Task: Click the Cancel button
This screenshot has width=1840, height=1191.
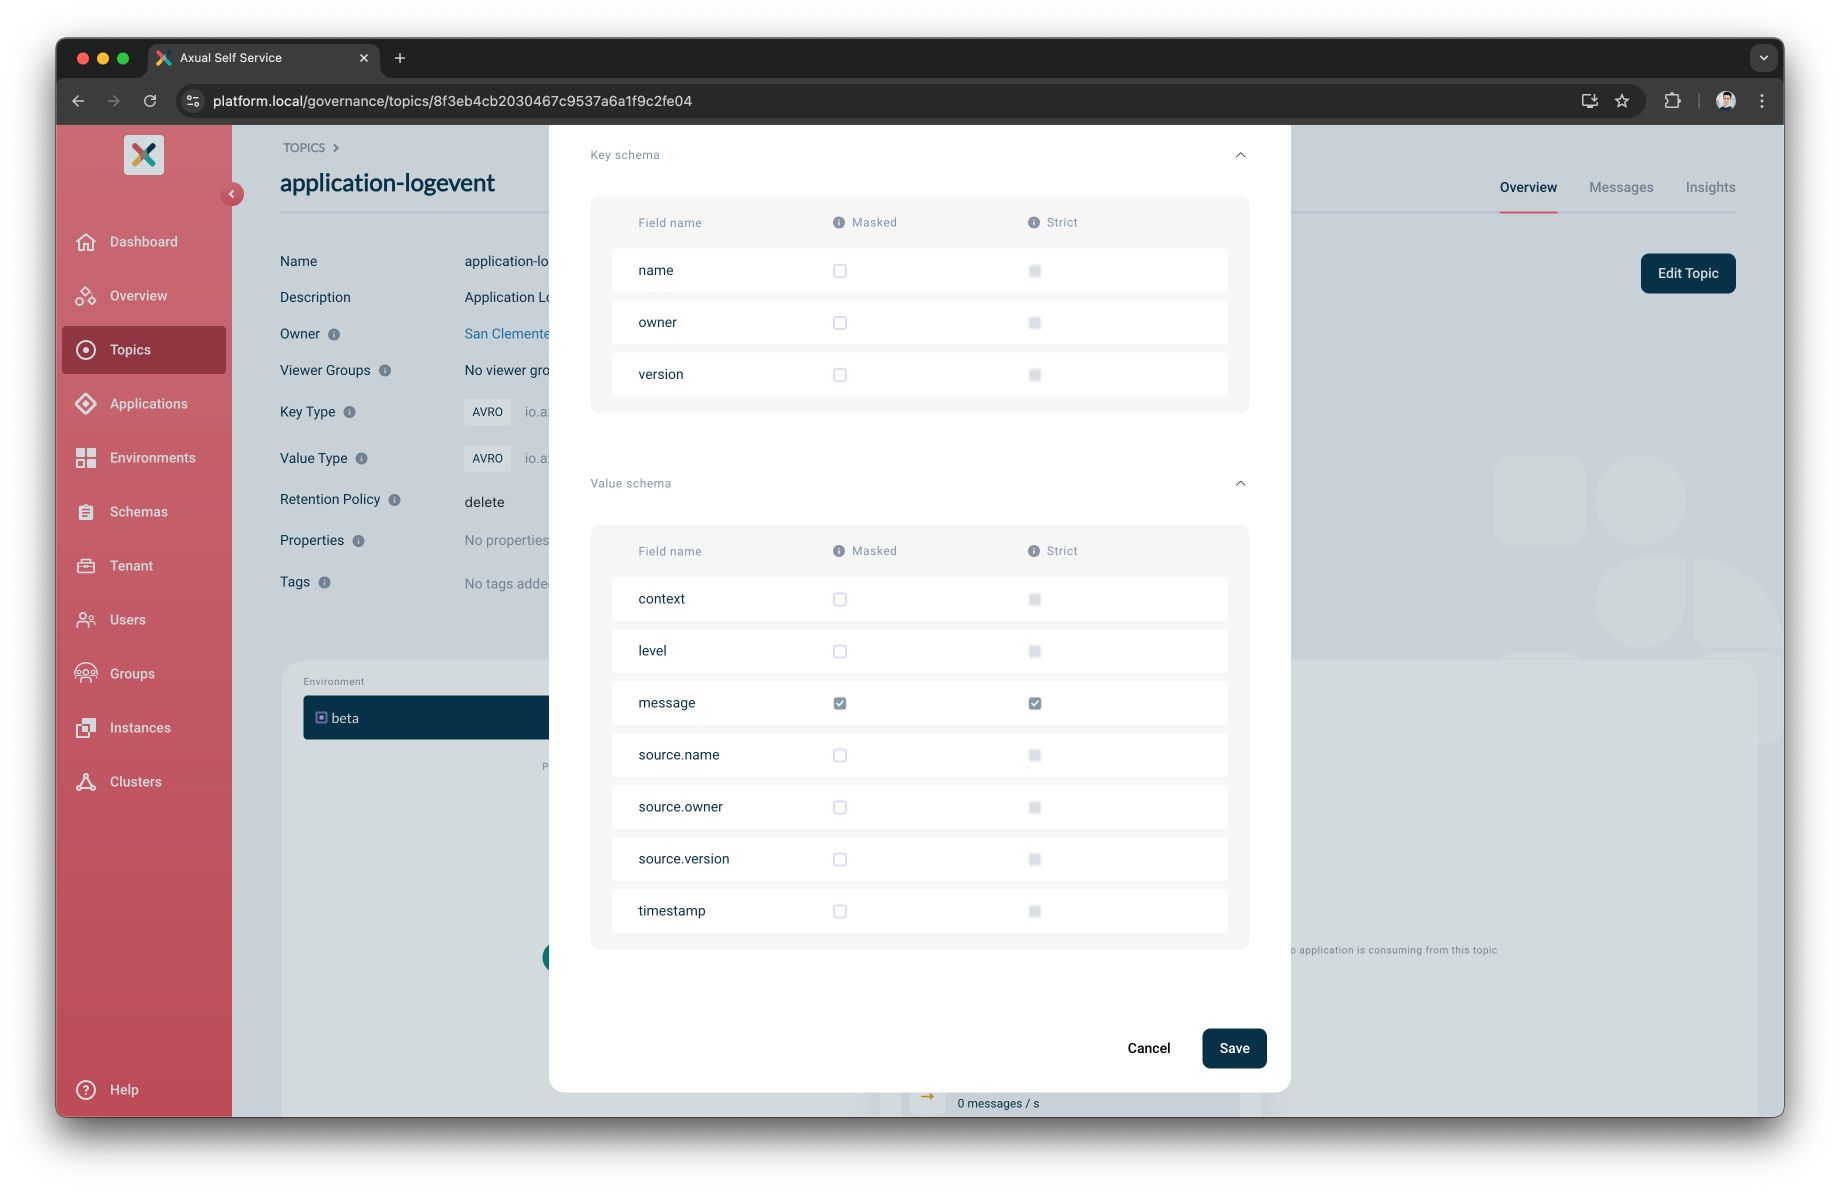Action: coord(1148,1049)
